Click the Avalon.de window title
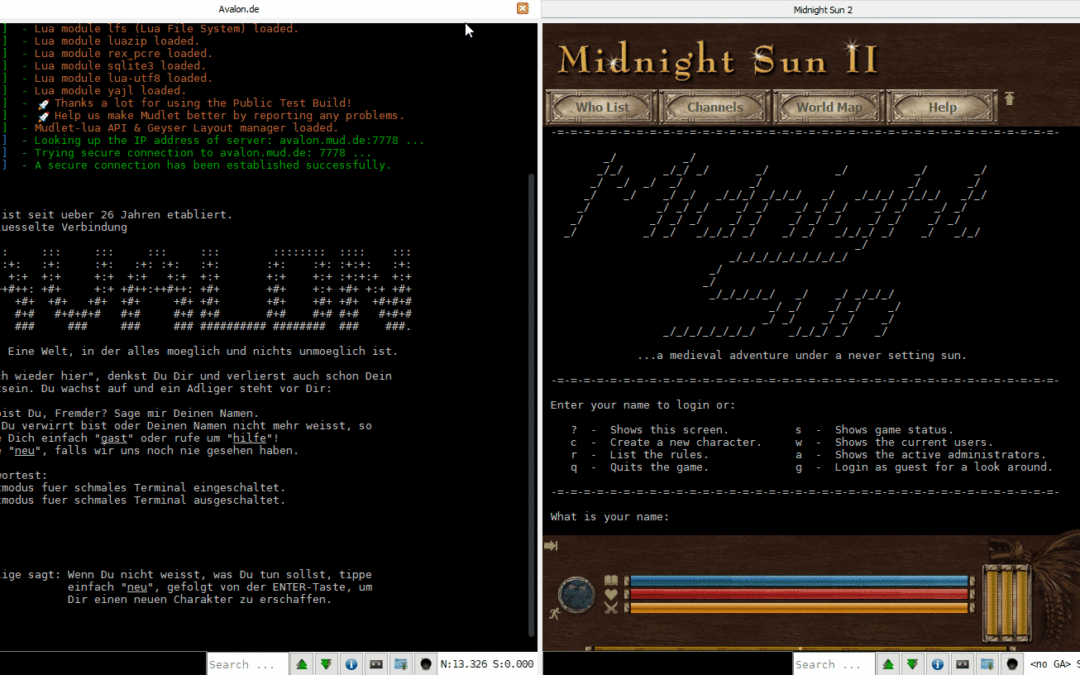 click(238, 9)
